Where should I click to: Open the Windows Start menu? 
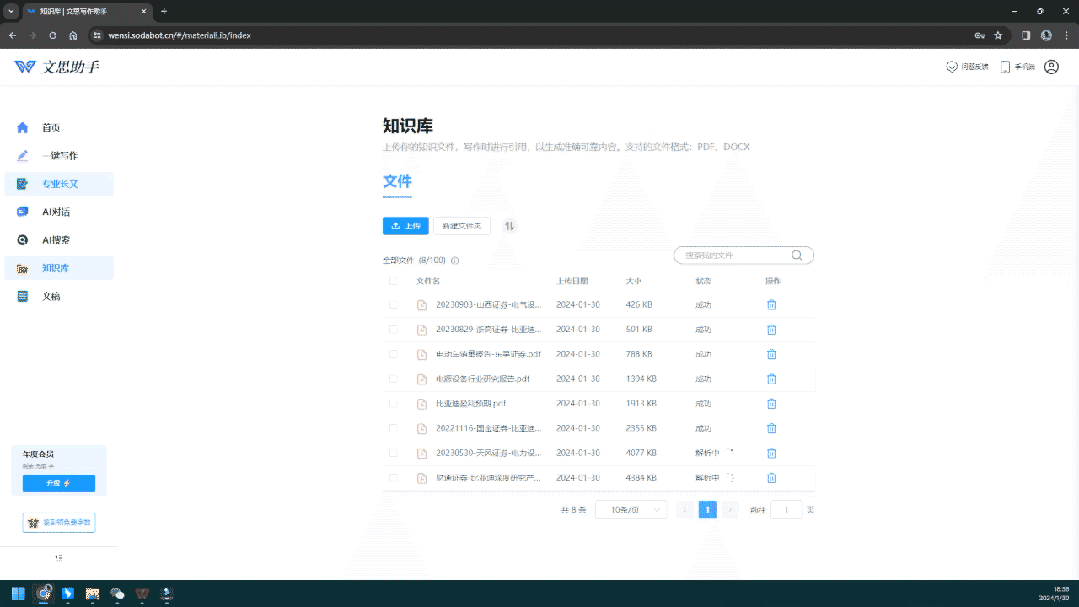[x=18, y=593]
